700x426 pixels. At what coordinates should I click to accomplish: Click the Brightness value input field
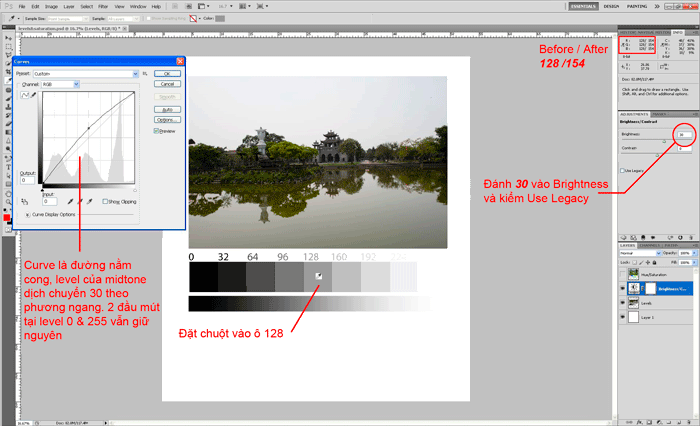(x=682, y=133)
